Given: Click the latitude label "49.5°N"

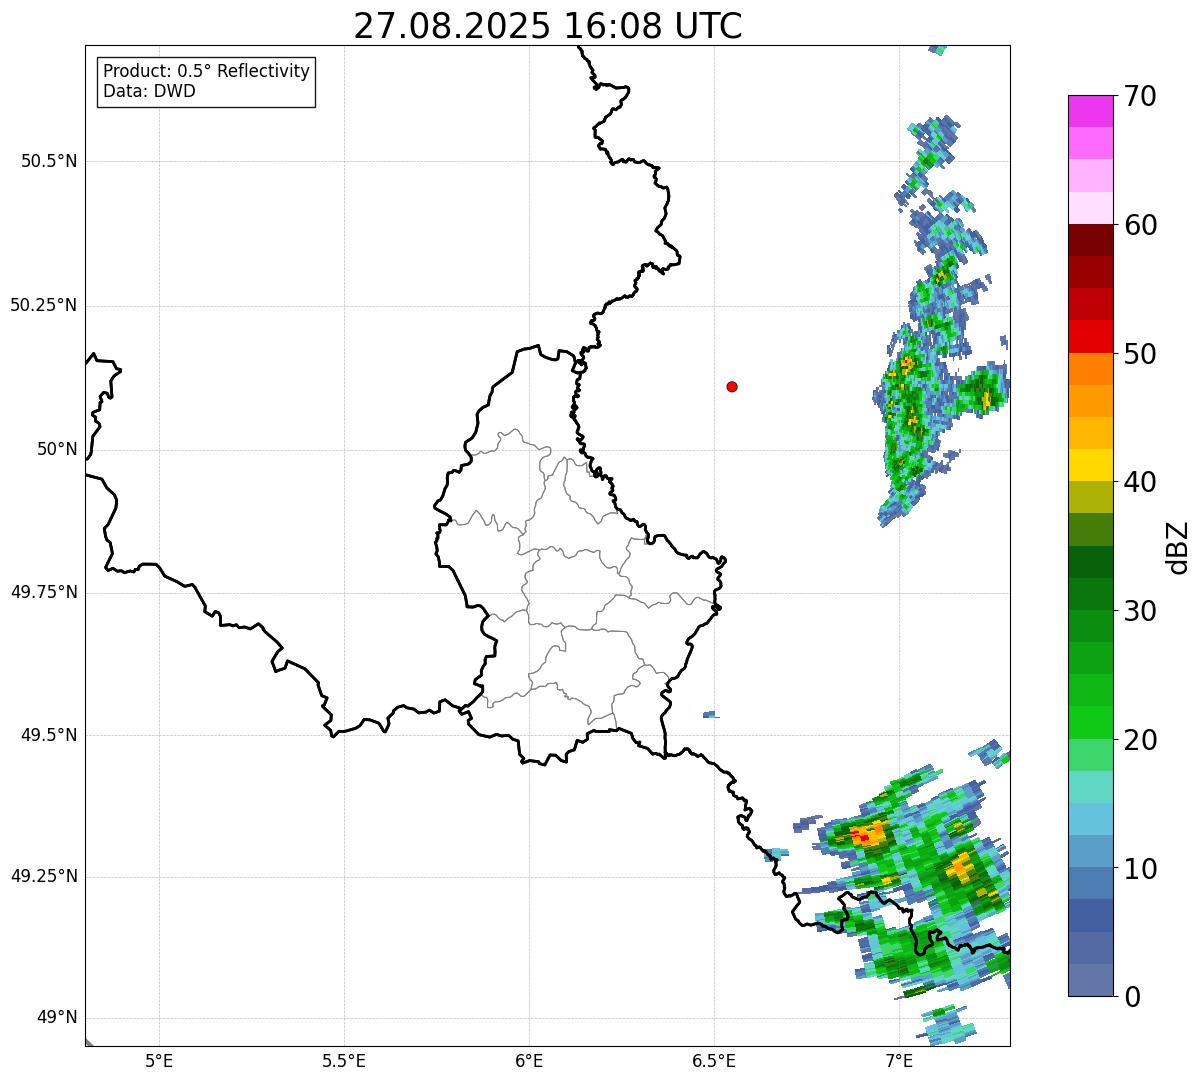Looking at the screenshot, I should pos(49,735).
